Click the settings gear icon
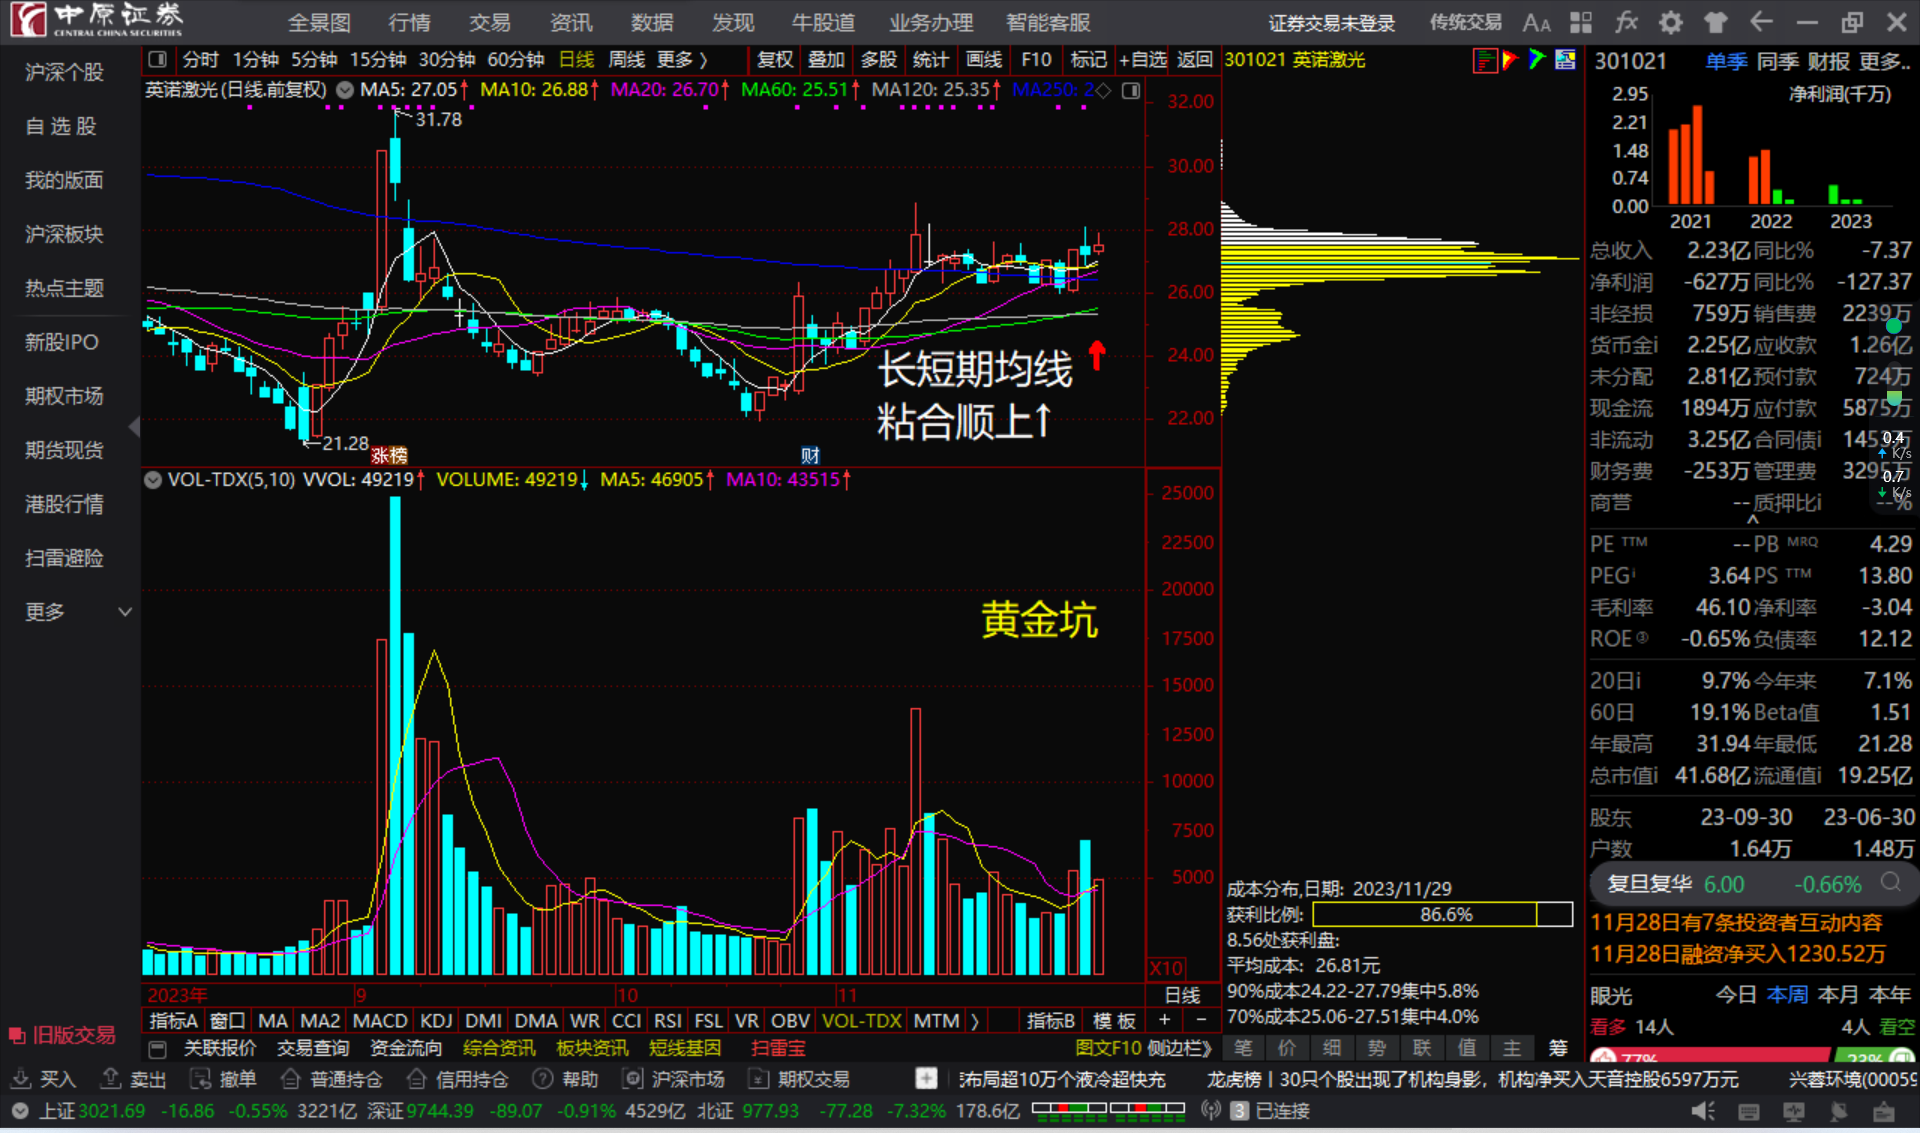 [x=1671, y=22]
